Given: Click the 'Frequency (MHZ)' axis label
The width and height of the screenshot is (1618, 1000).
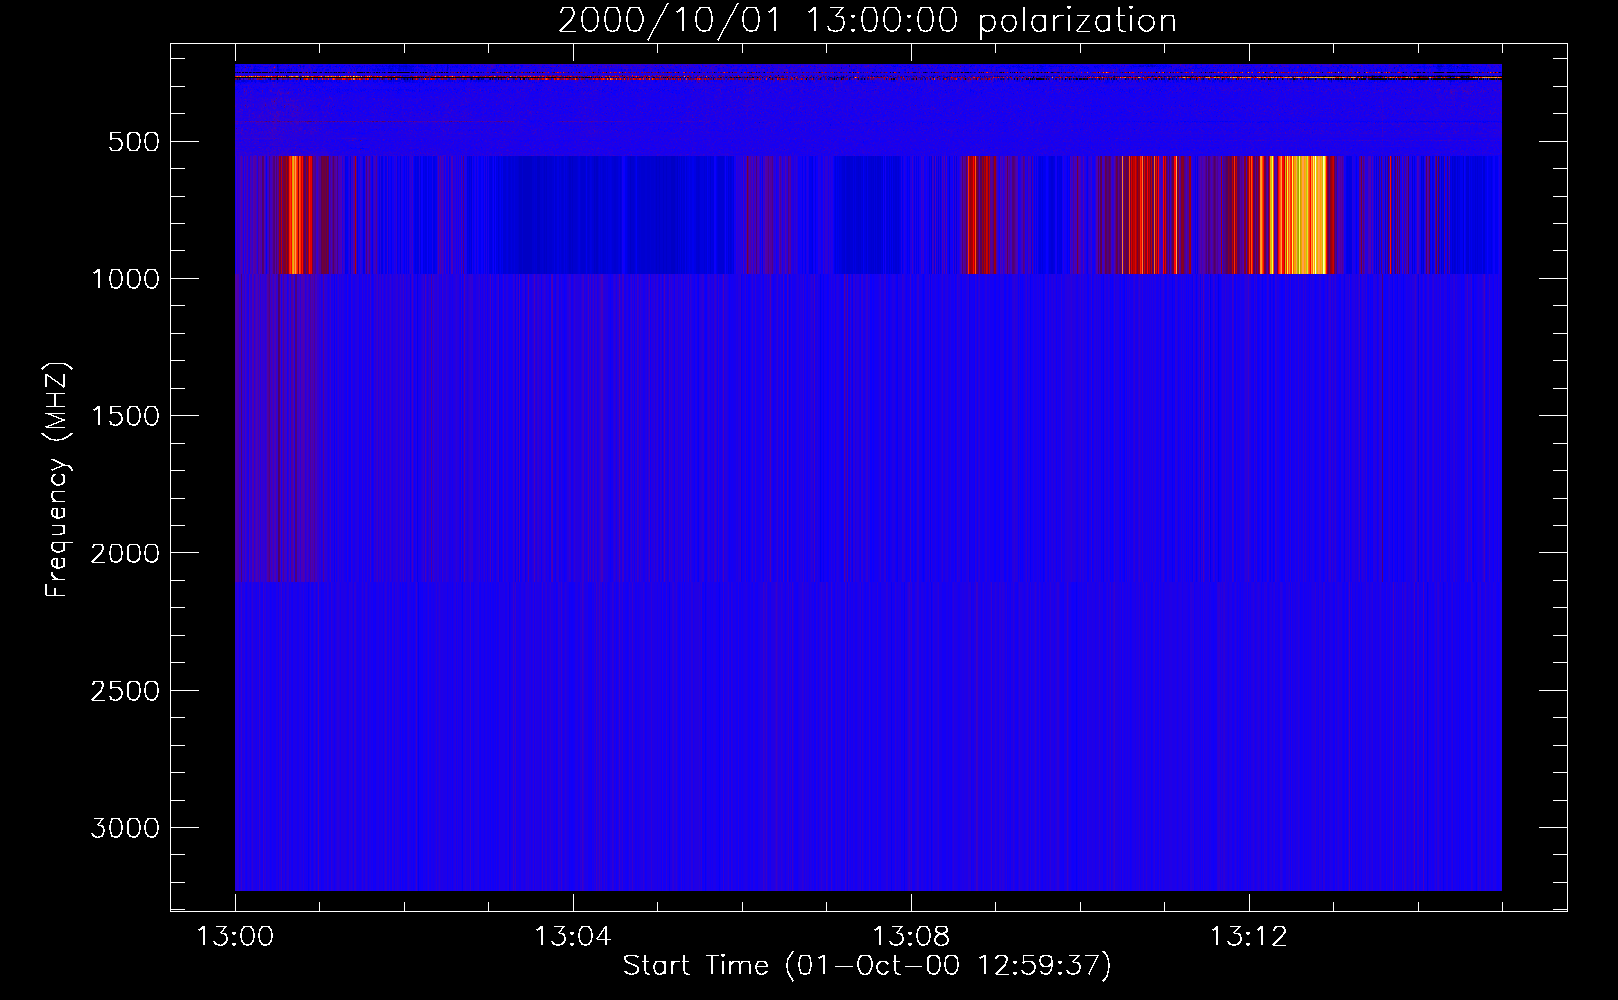Looking at the screenshot, I should click(57, 480).
